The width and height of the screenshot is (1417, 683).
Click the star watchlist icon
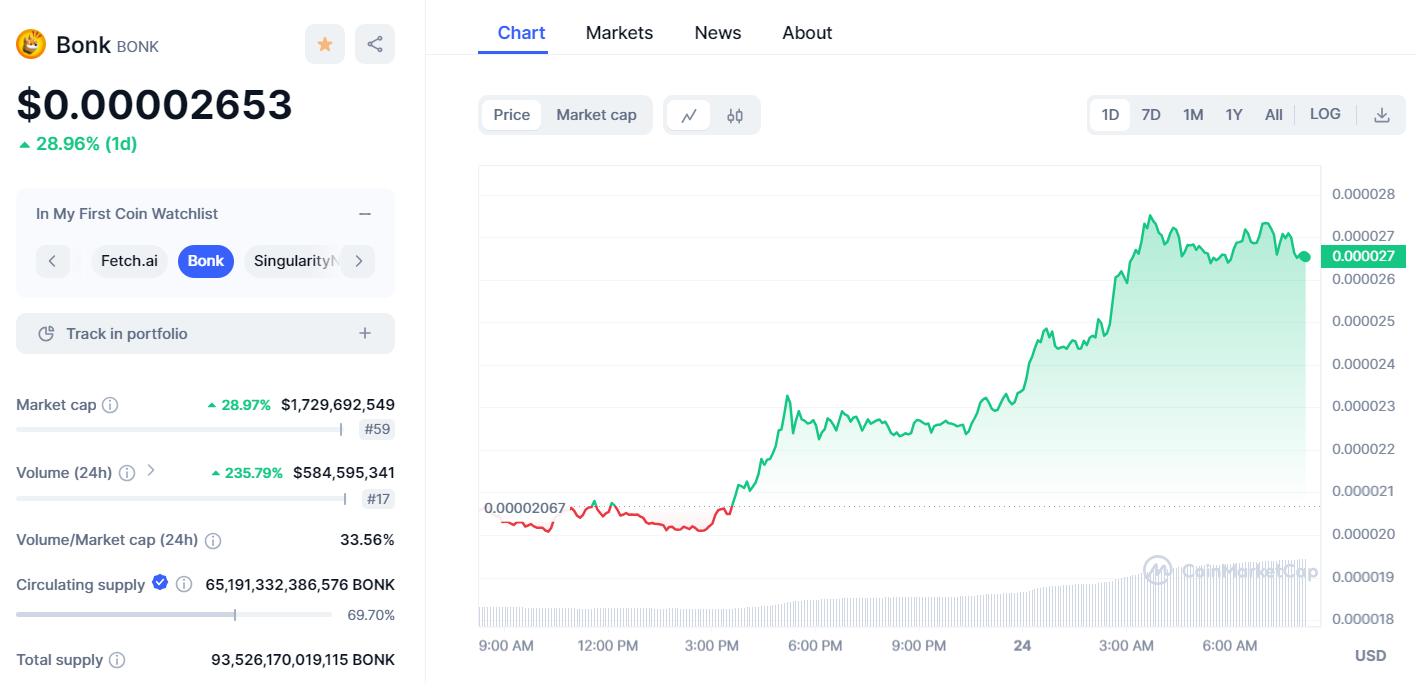[325, 44]
